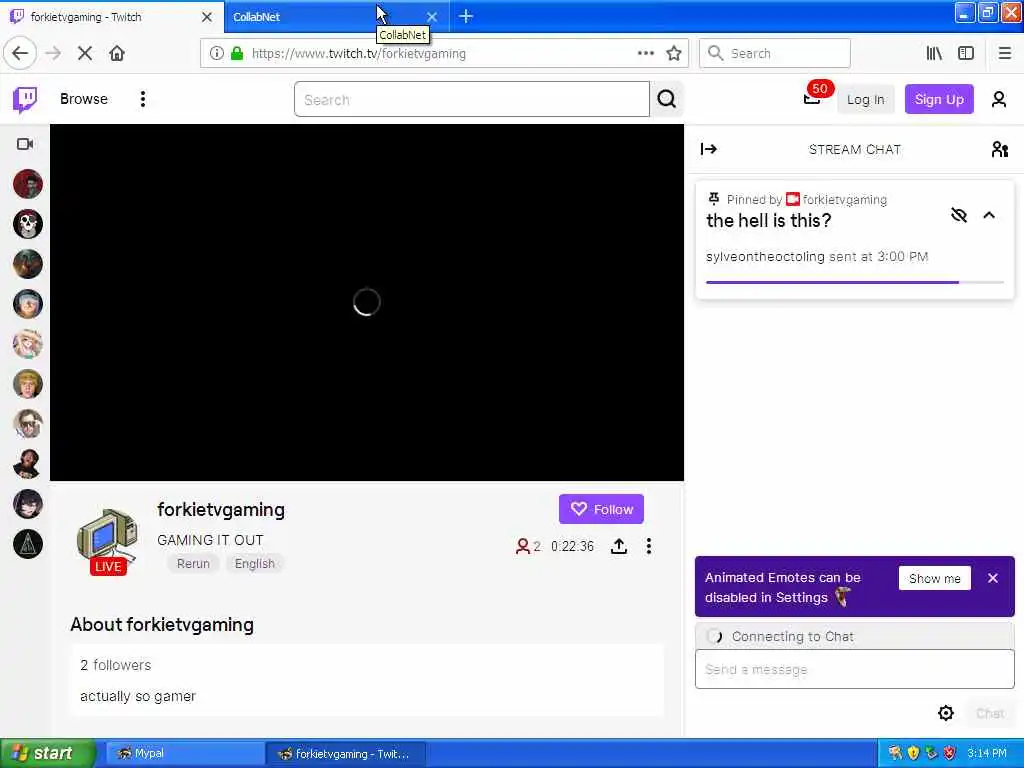Open the blonde-haired avatar channel in sidebar

[x=27, y=384]
